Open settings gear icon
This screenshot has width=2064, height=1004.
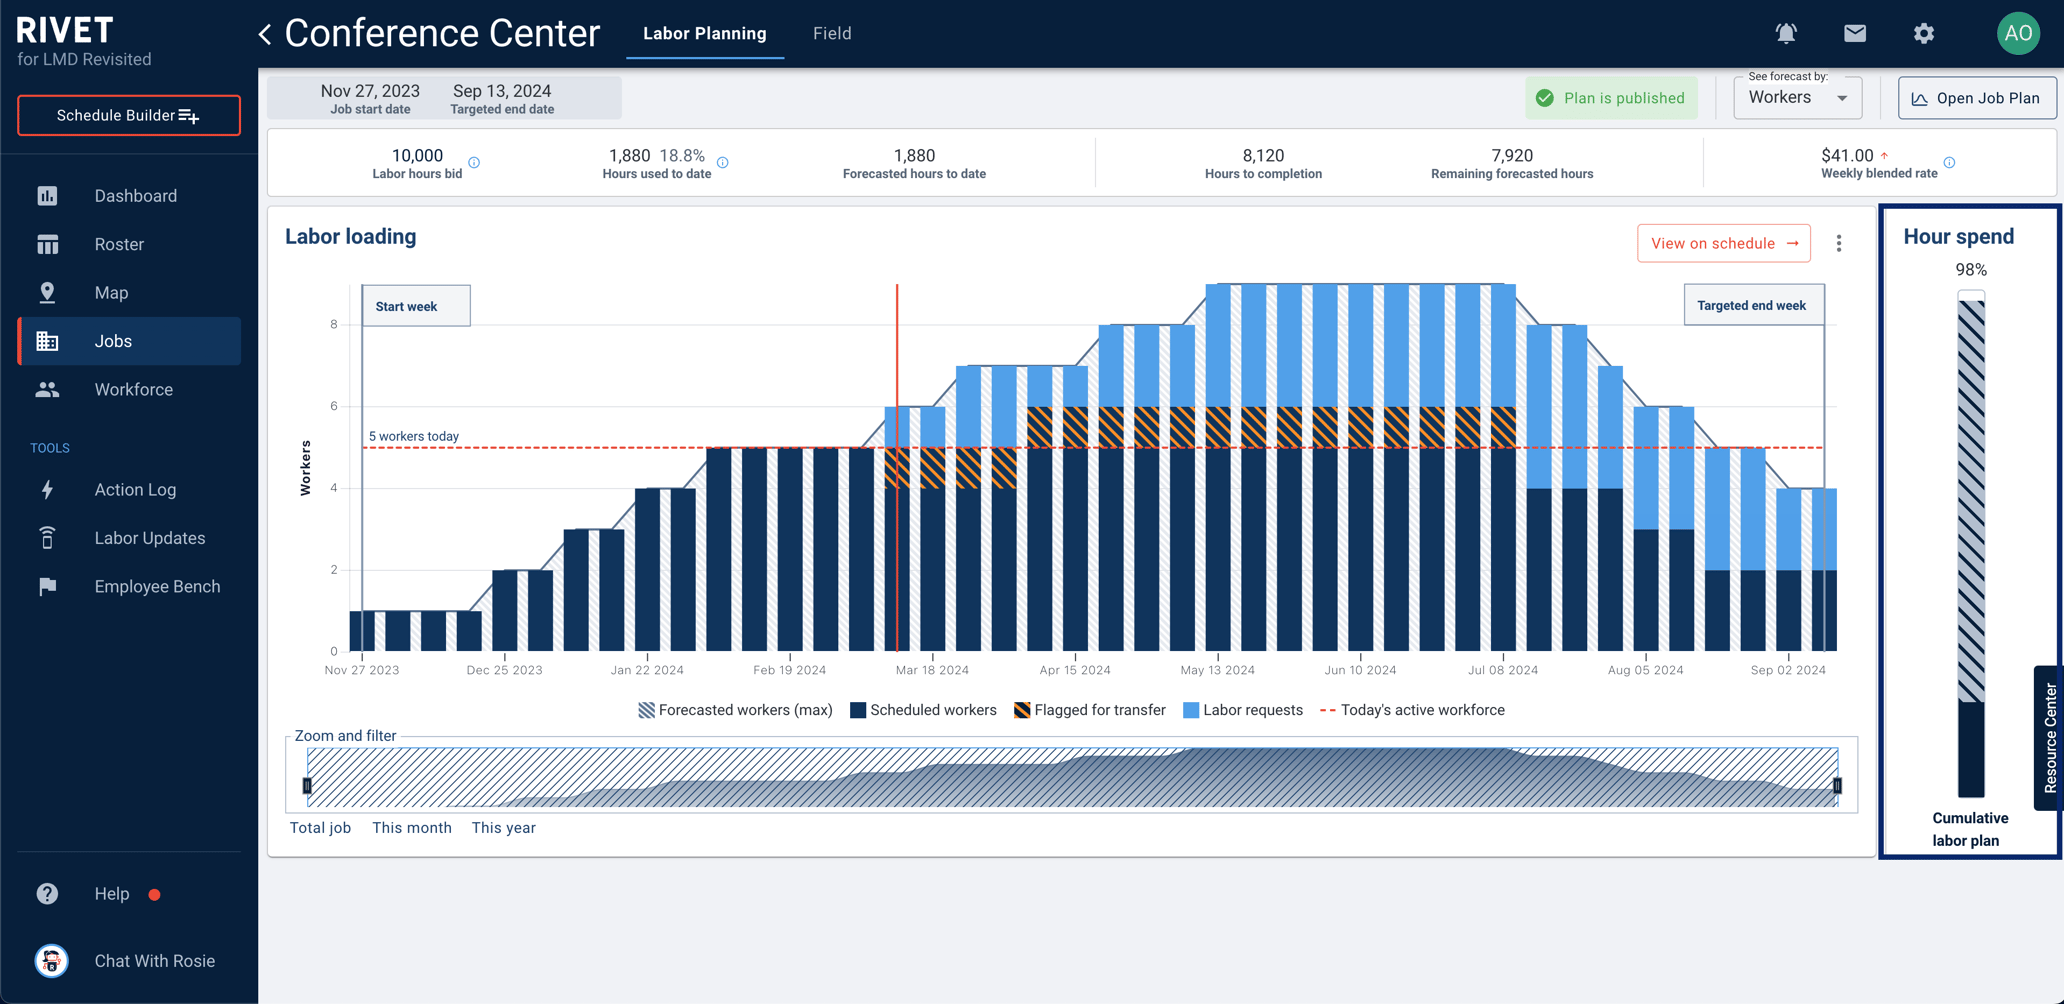coord(1924,33)
